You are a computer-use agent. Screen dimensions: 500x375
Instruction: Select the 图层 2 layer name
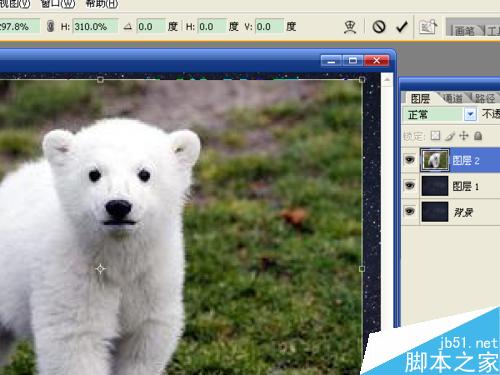click(x=466, y=161)
